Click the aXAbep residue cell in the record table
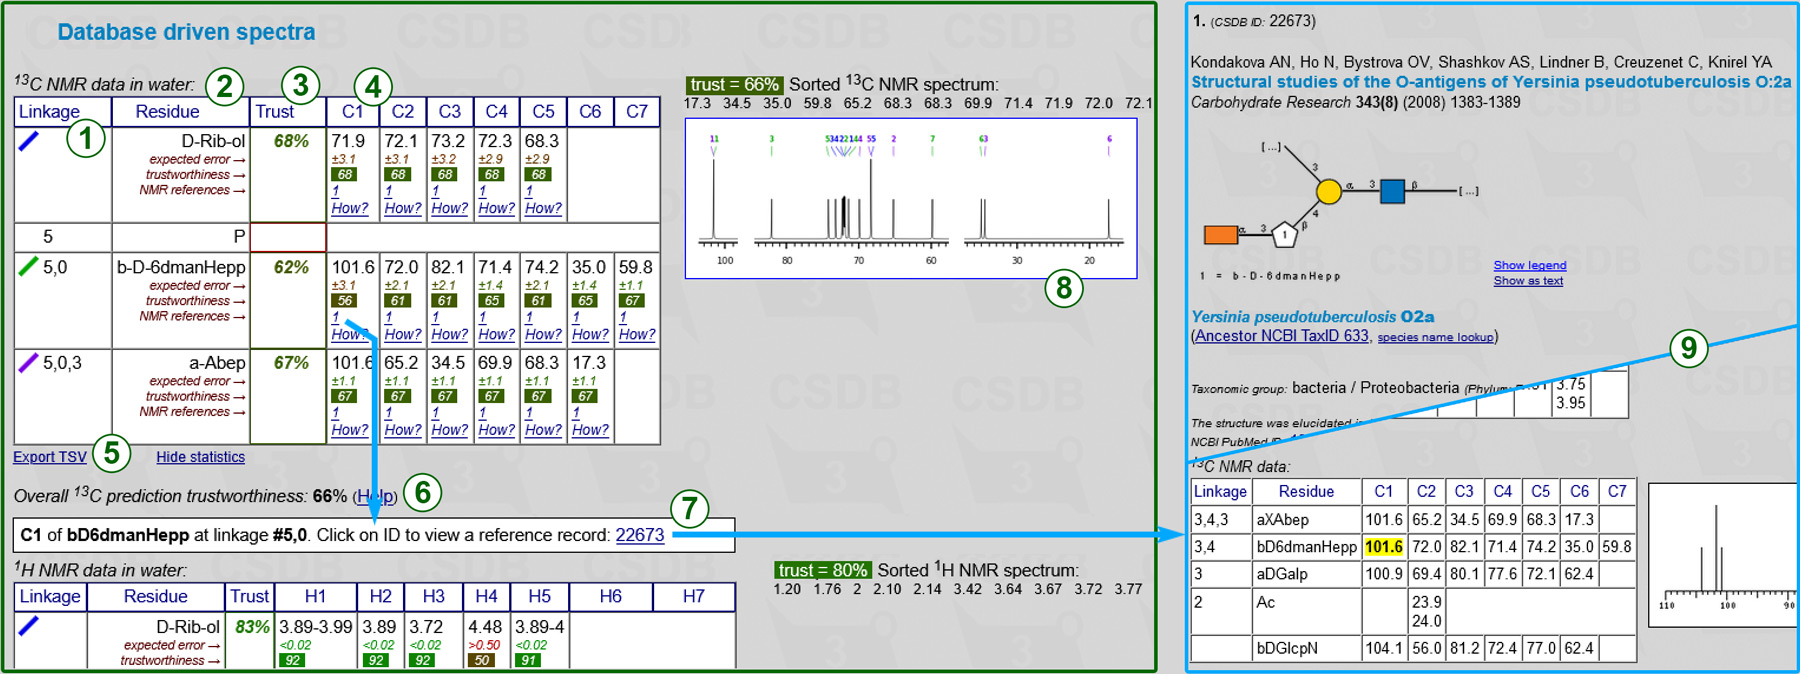This screenshot has height=674, width=1800. click(1306, 520)
